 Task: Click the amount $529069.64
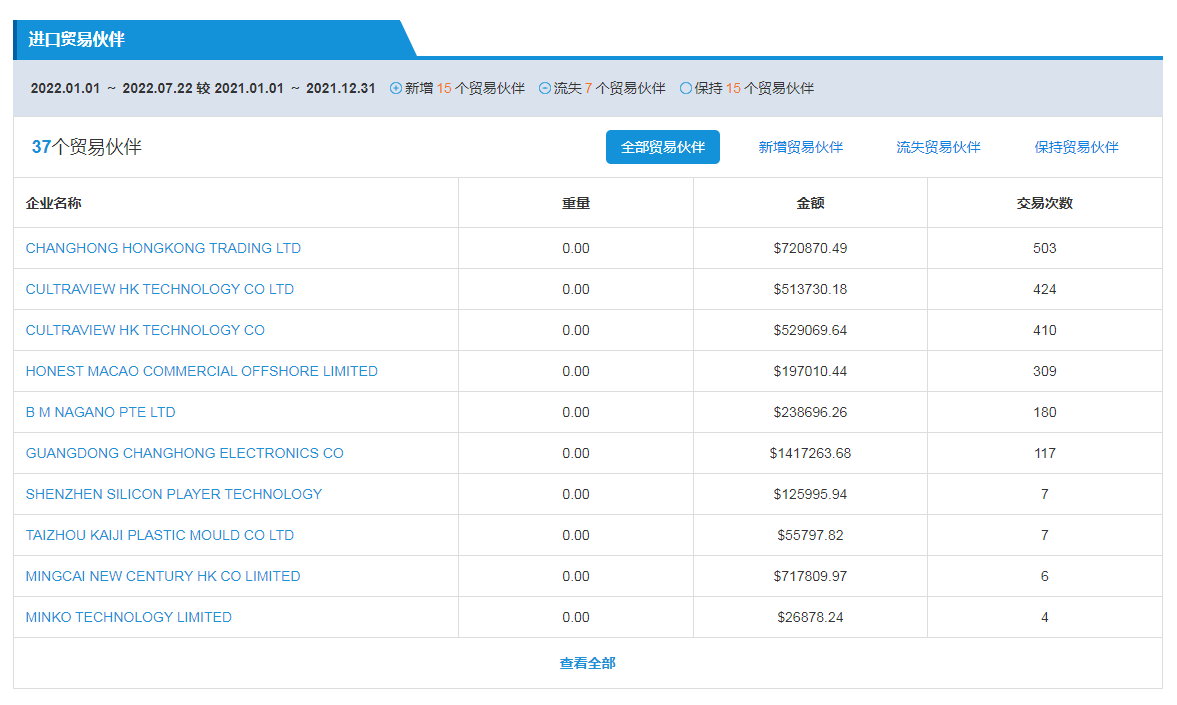(810, 330)
